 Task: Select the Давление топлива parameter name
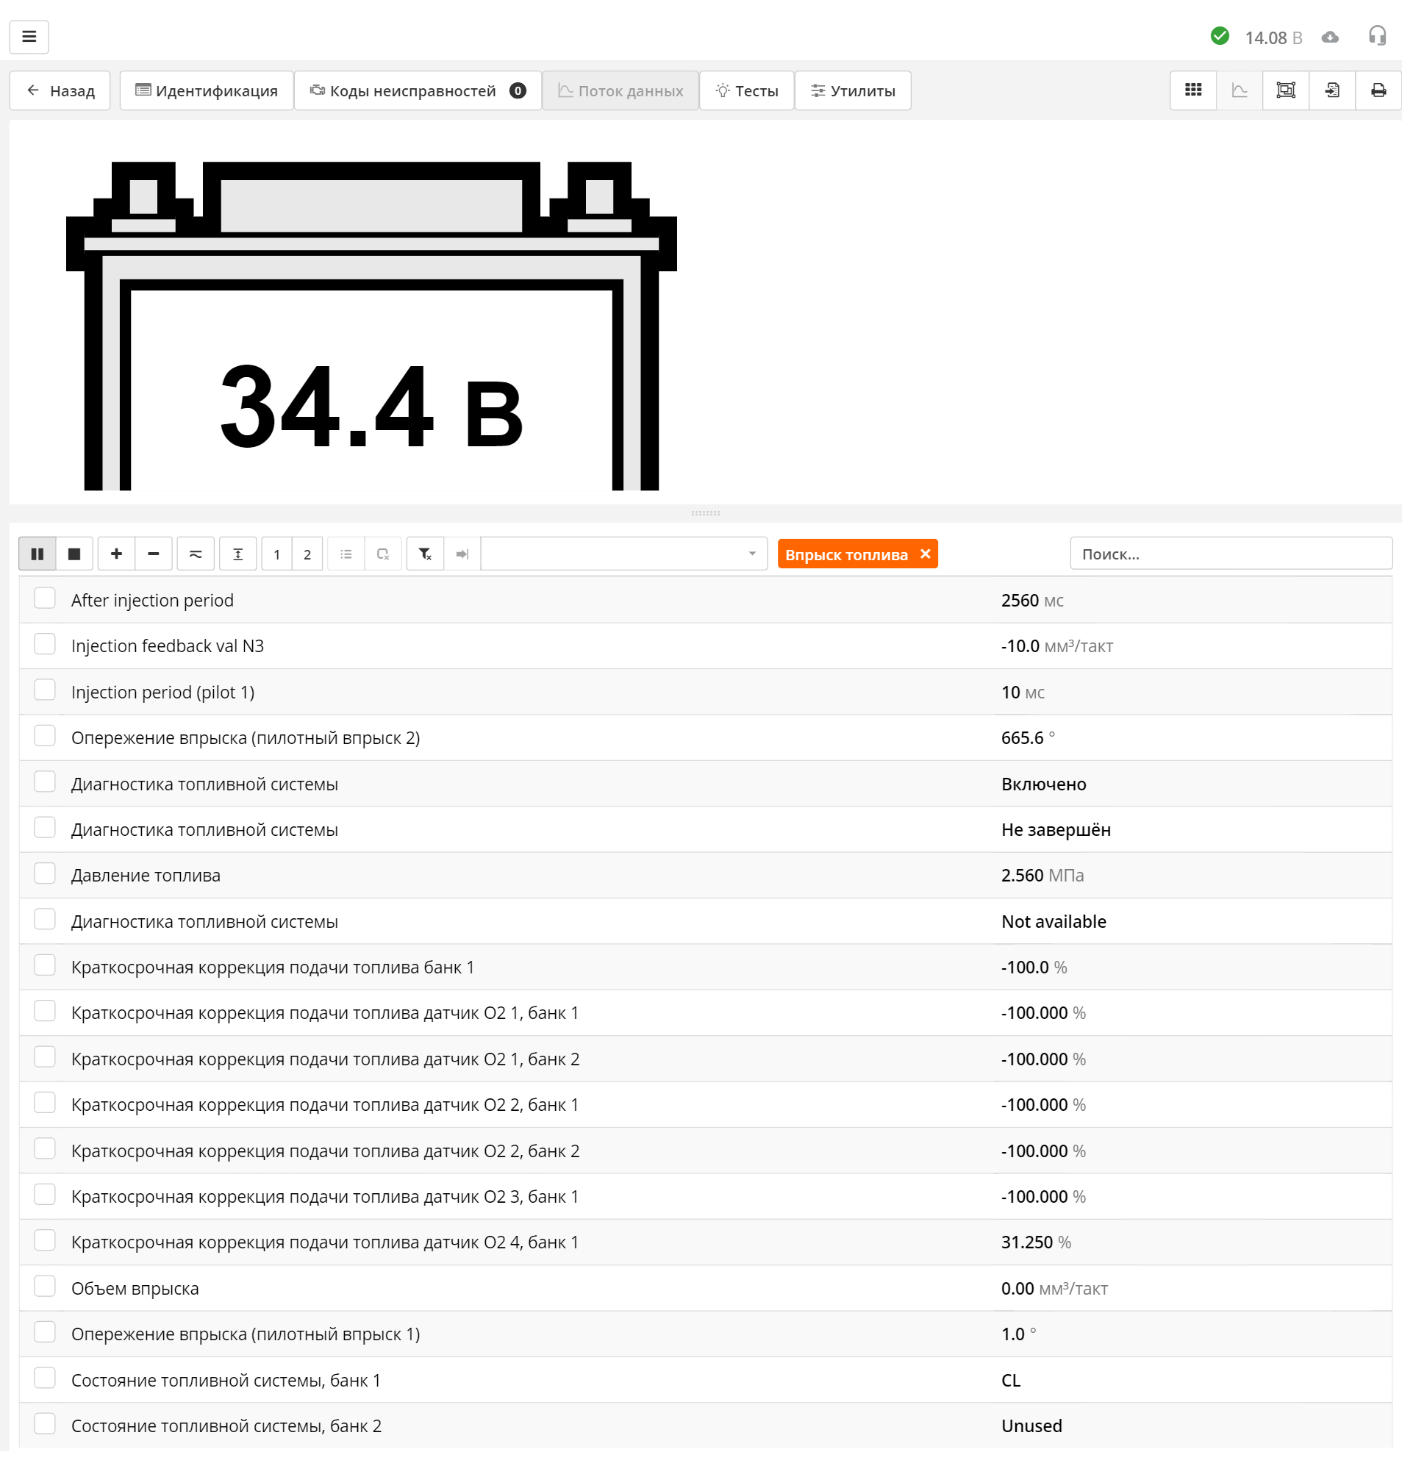(146, 875)
